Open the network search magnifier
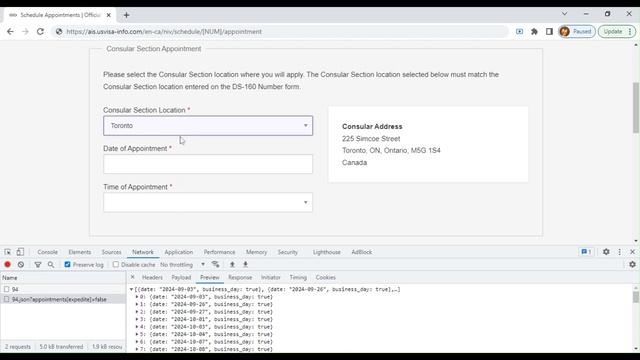The image size is (640, 360). 51,264
